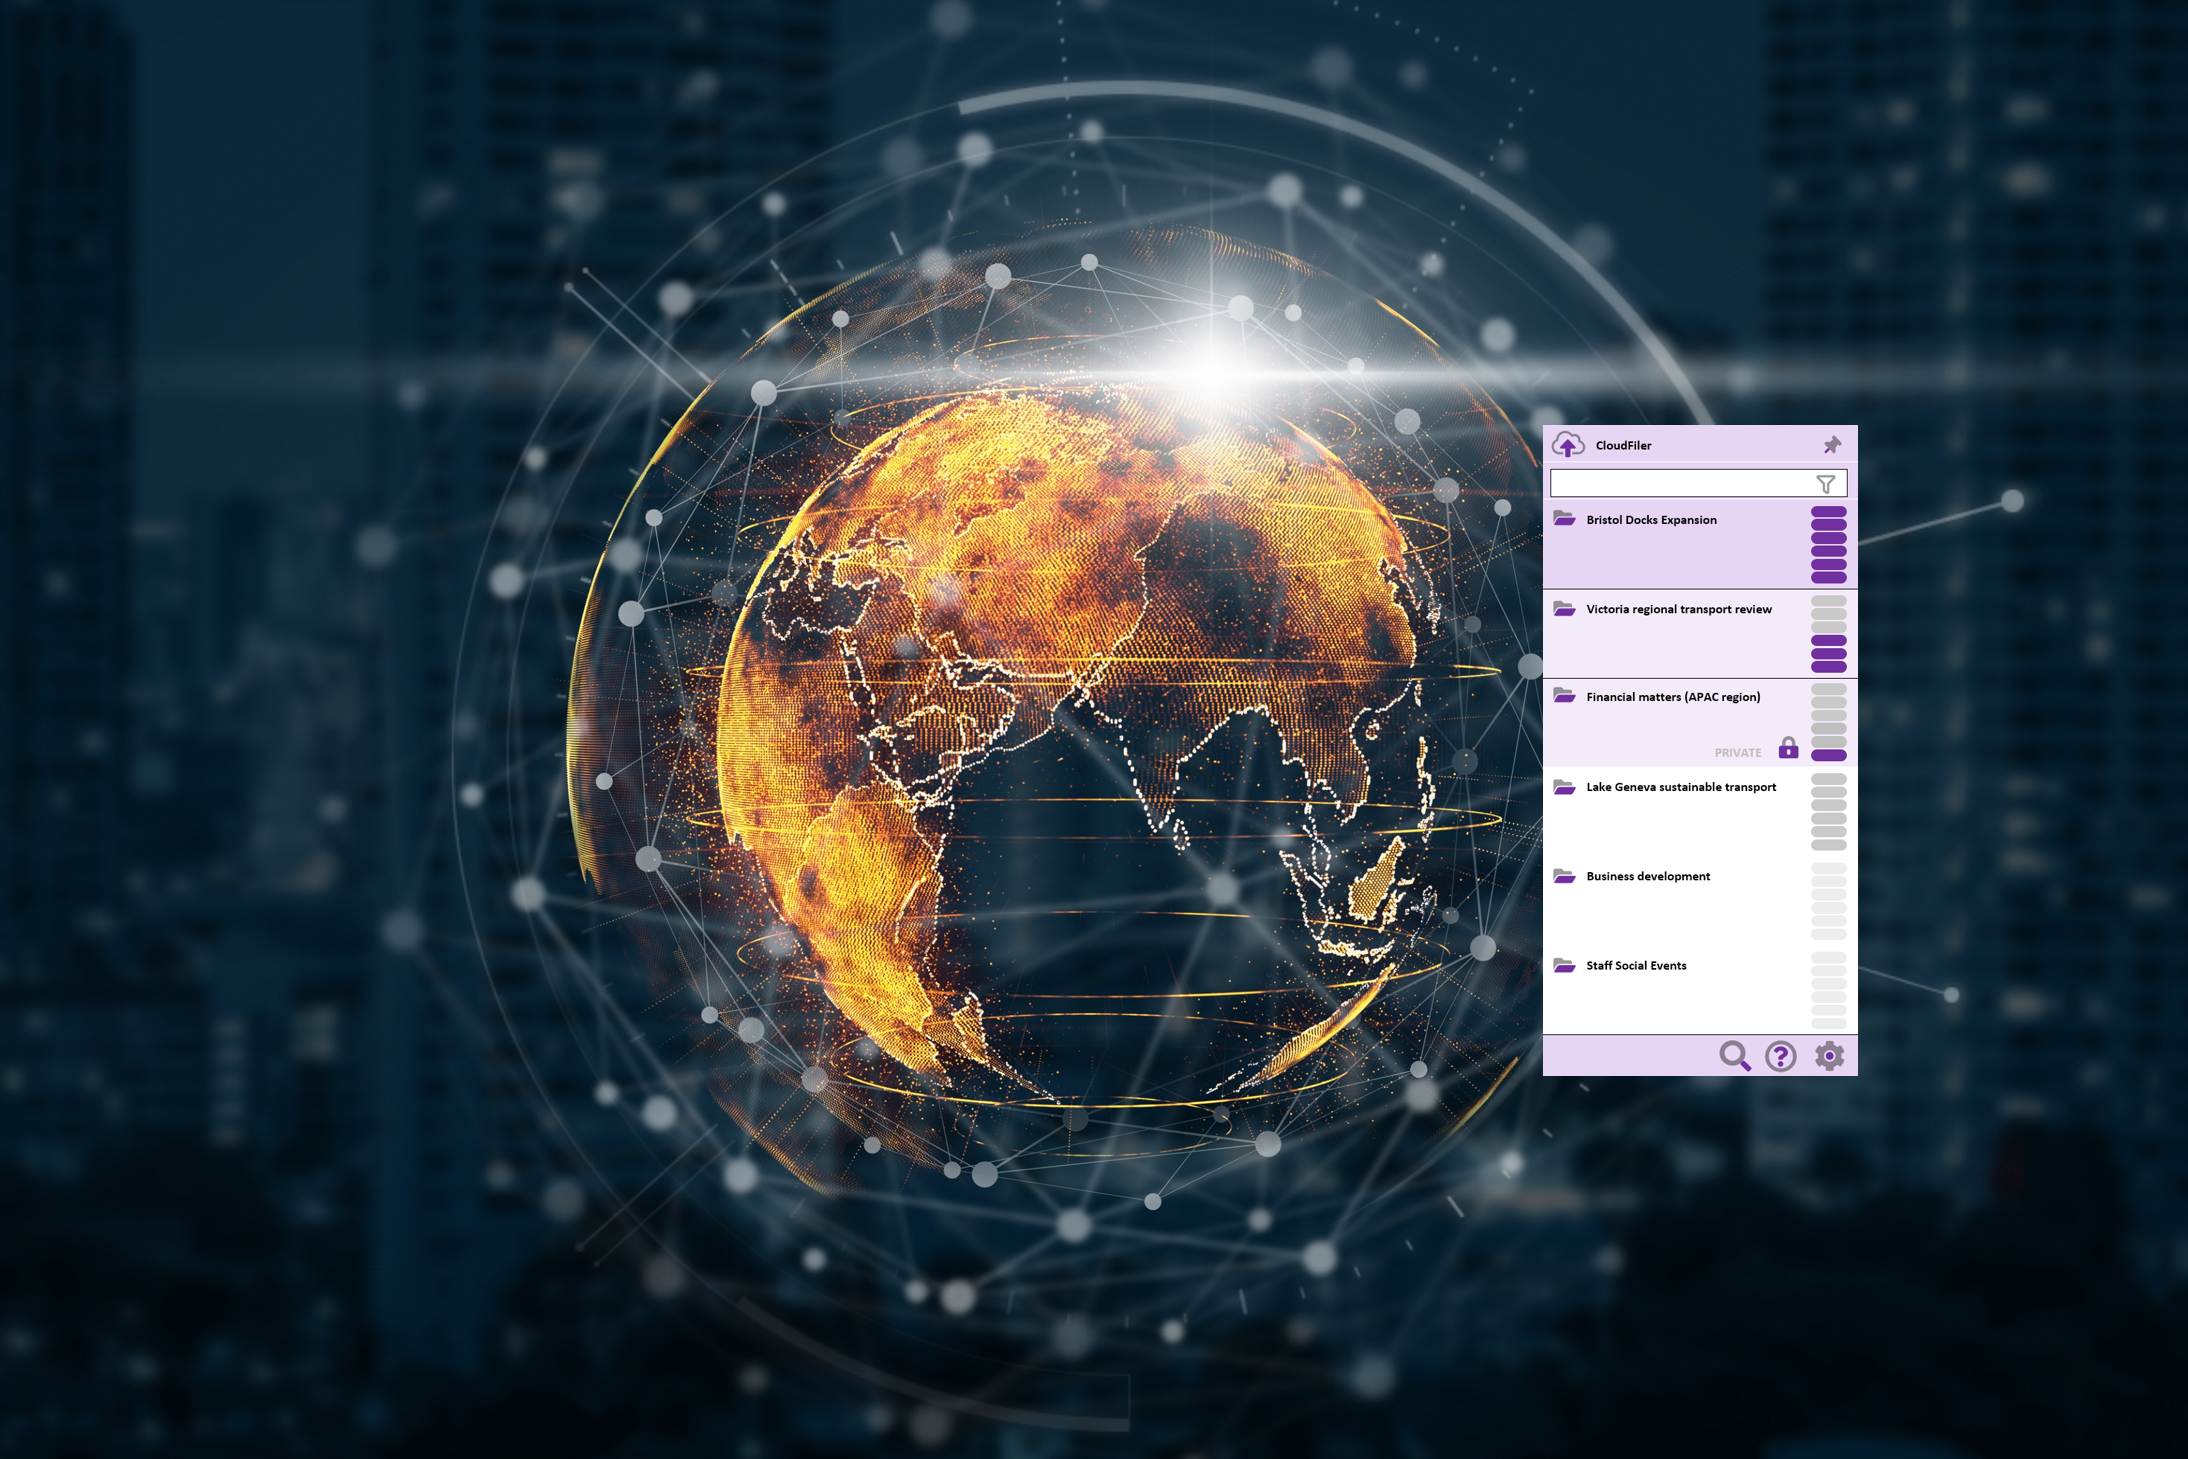Open the Lake Geneva sustainable transport folder
The width and height of the screenshot is (2188, 1459).
(1682, 786)
